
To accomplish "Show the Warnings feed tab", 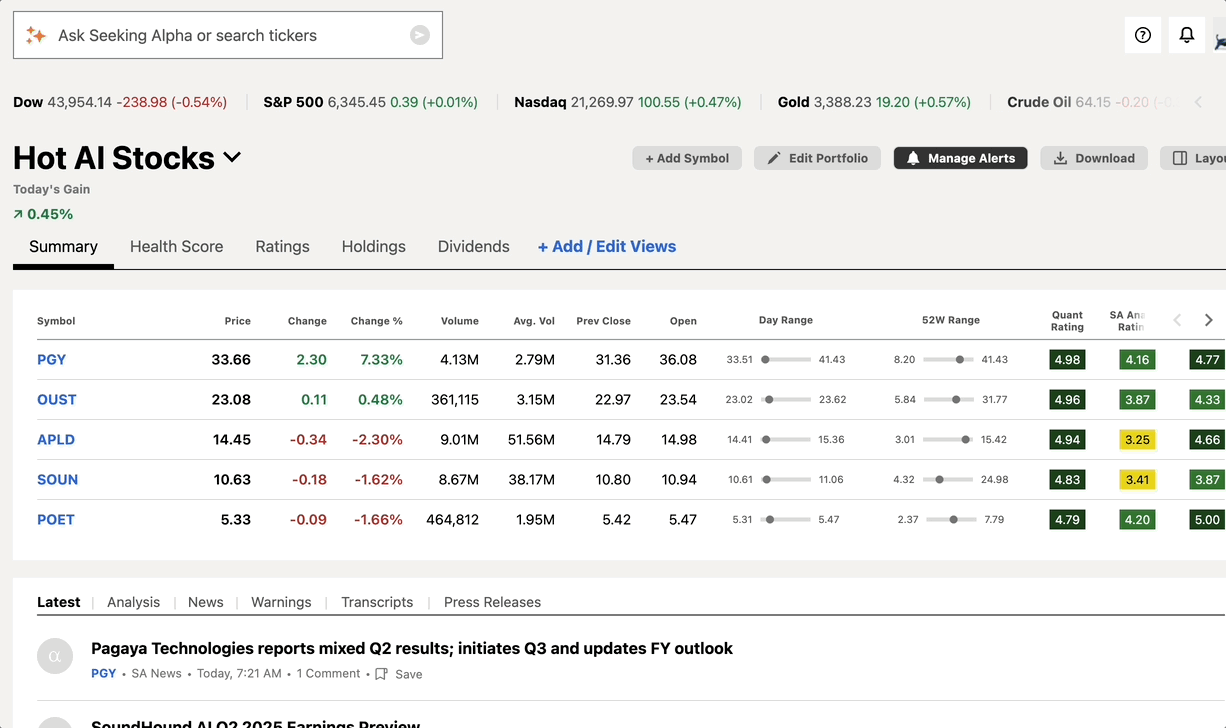I will 281,602.
